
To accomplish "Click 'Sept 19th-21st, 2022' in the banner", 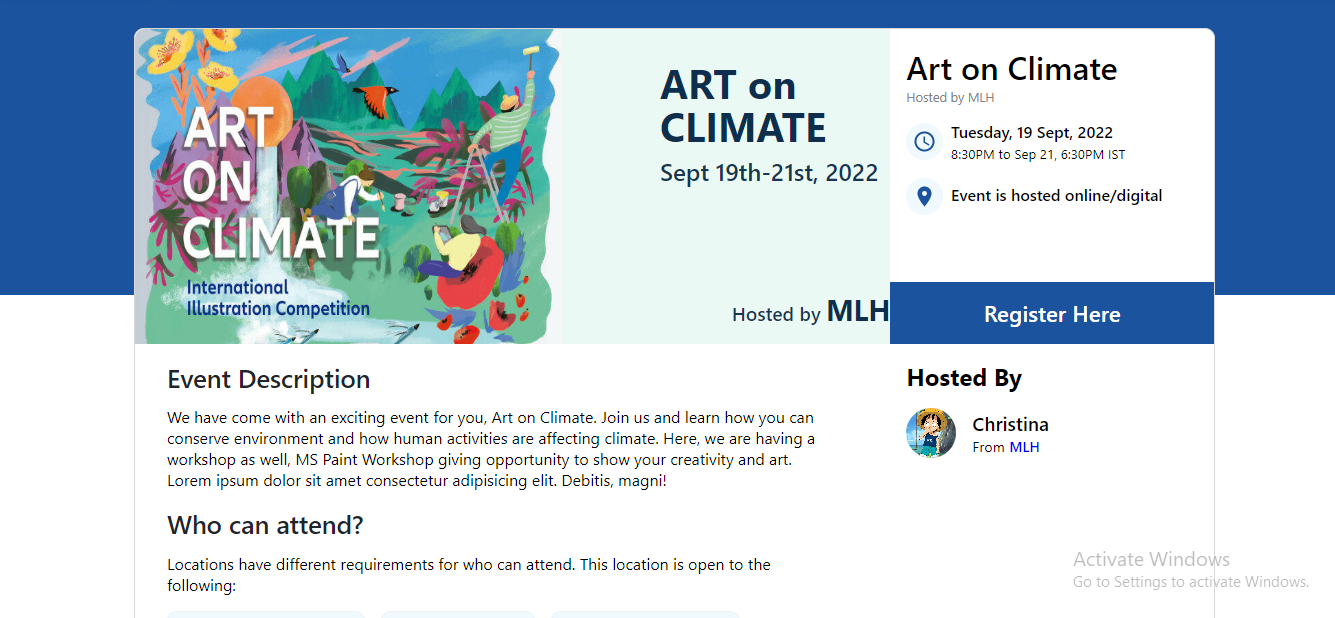I will [768, 173].
